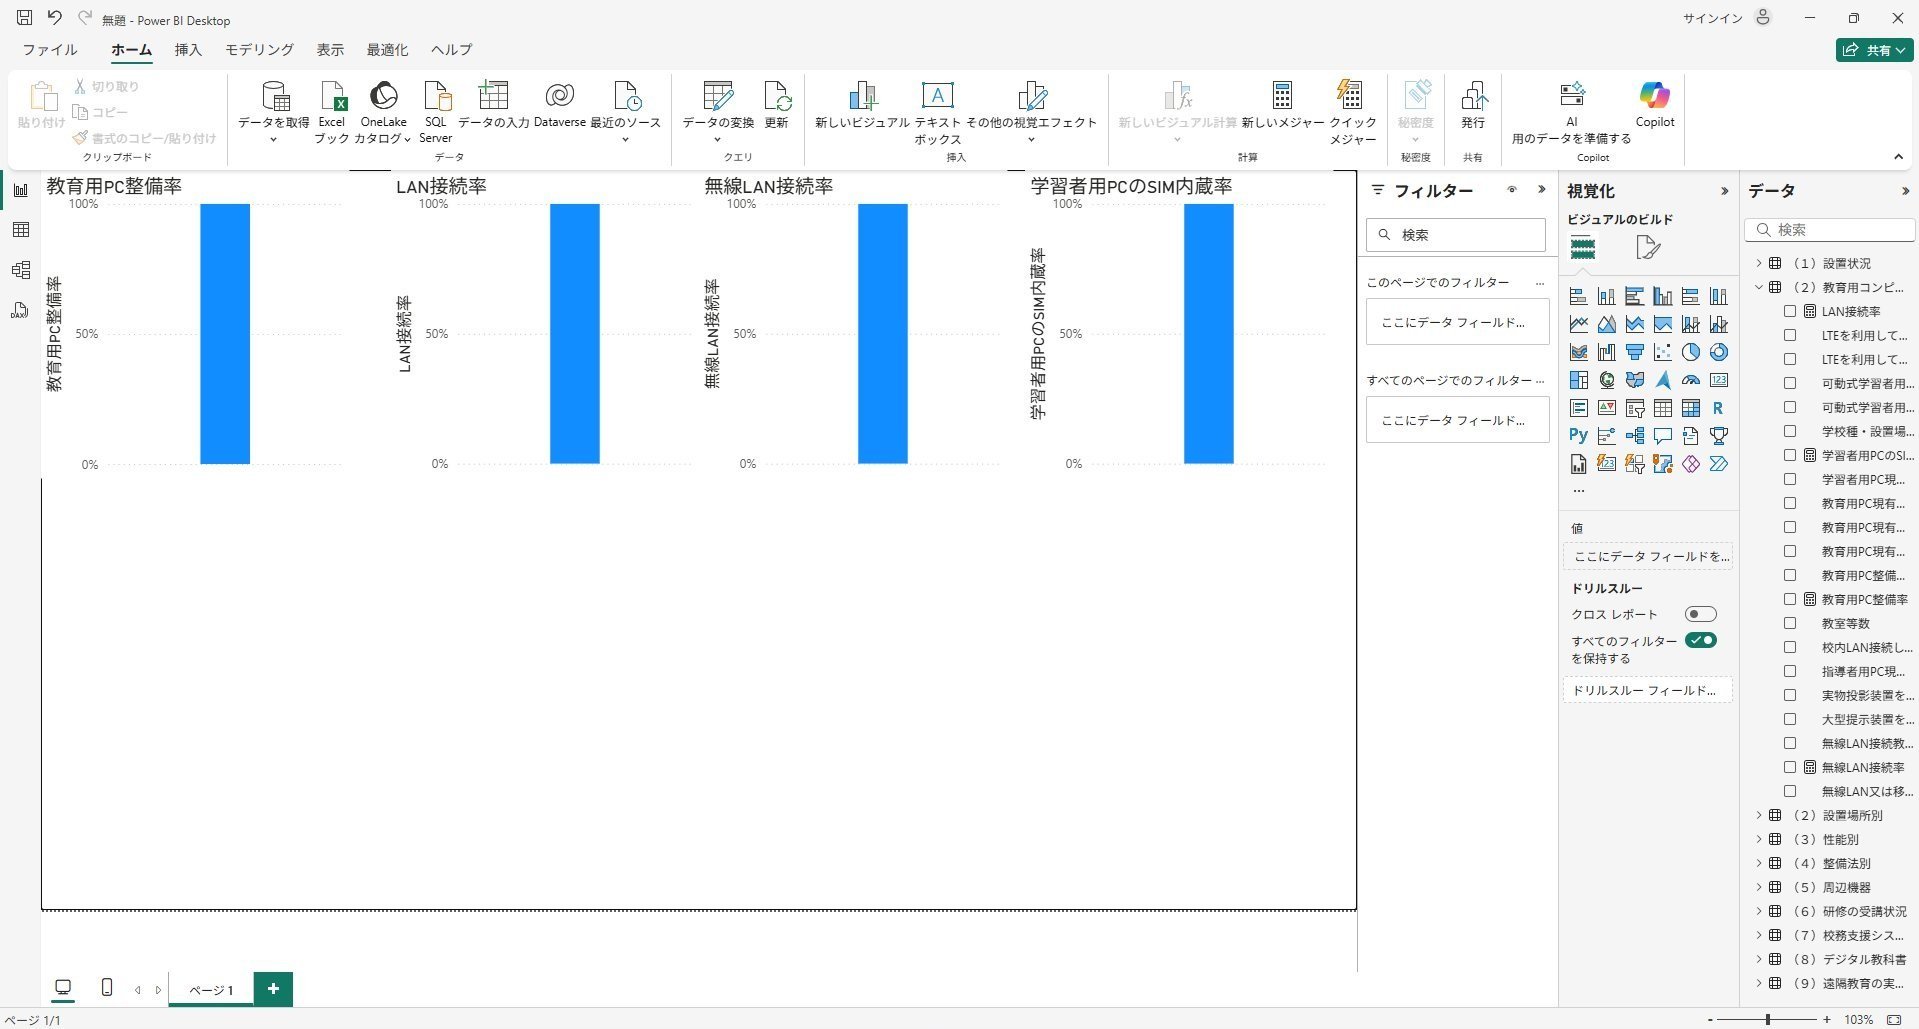This screenshot has width=1919, height=1029.
Task: Add a new page with plus button
Action: pyautogui.click(x=273, y=989)
